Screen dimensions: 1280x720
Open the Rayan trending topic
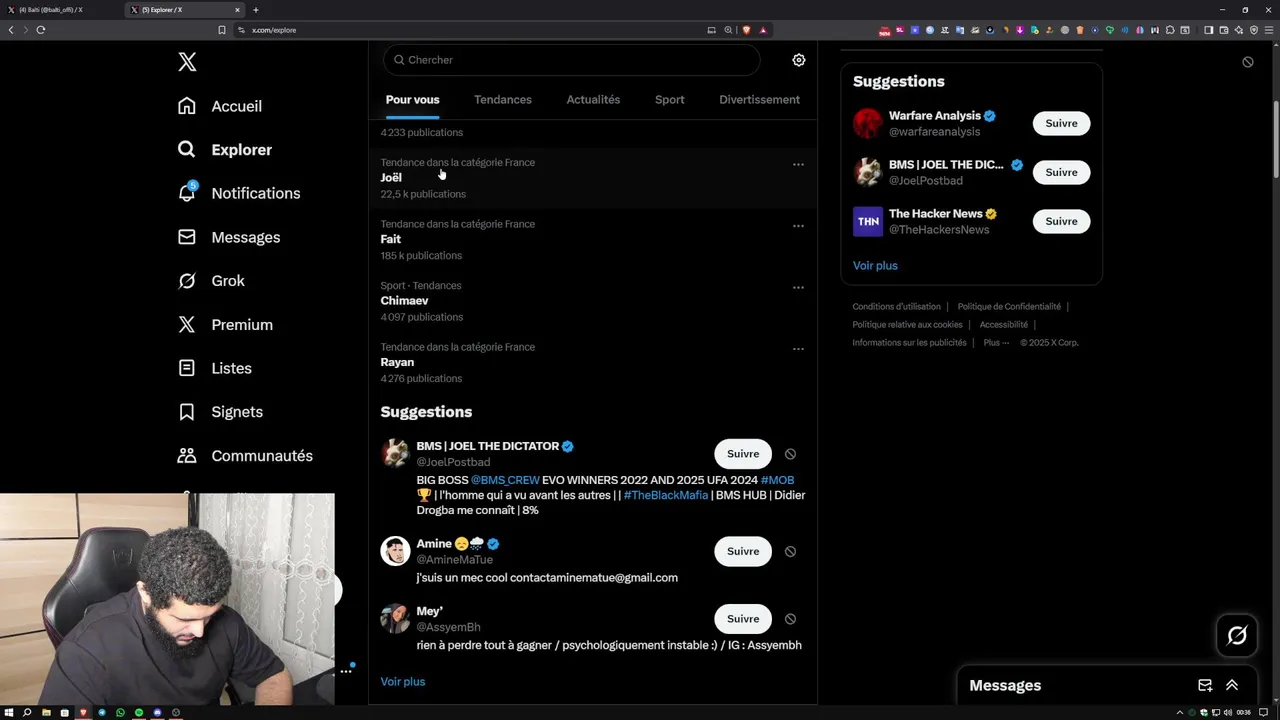(x=592, y=363)
